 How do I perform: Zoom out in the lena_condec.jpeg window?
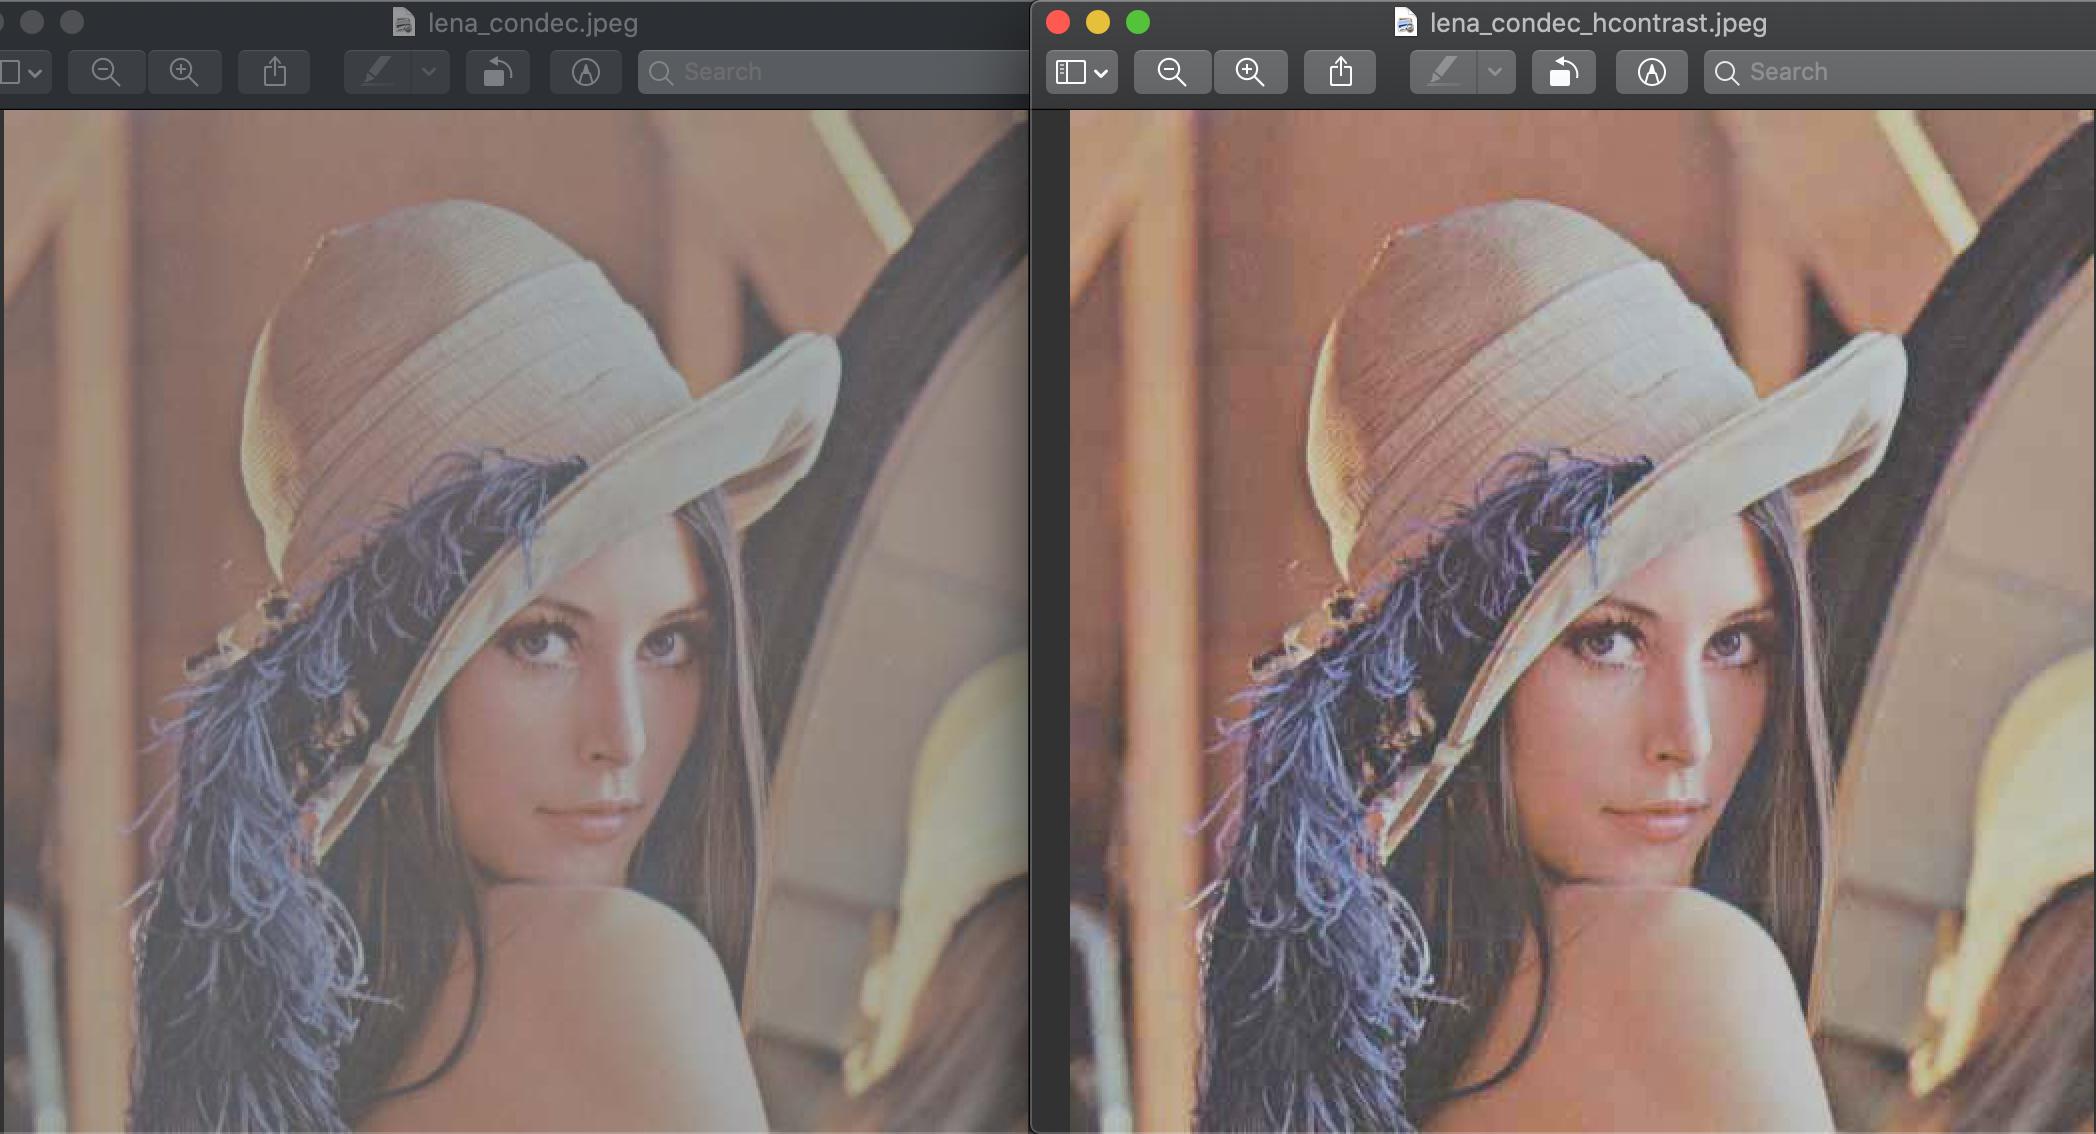click(x=106, y=72)
